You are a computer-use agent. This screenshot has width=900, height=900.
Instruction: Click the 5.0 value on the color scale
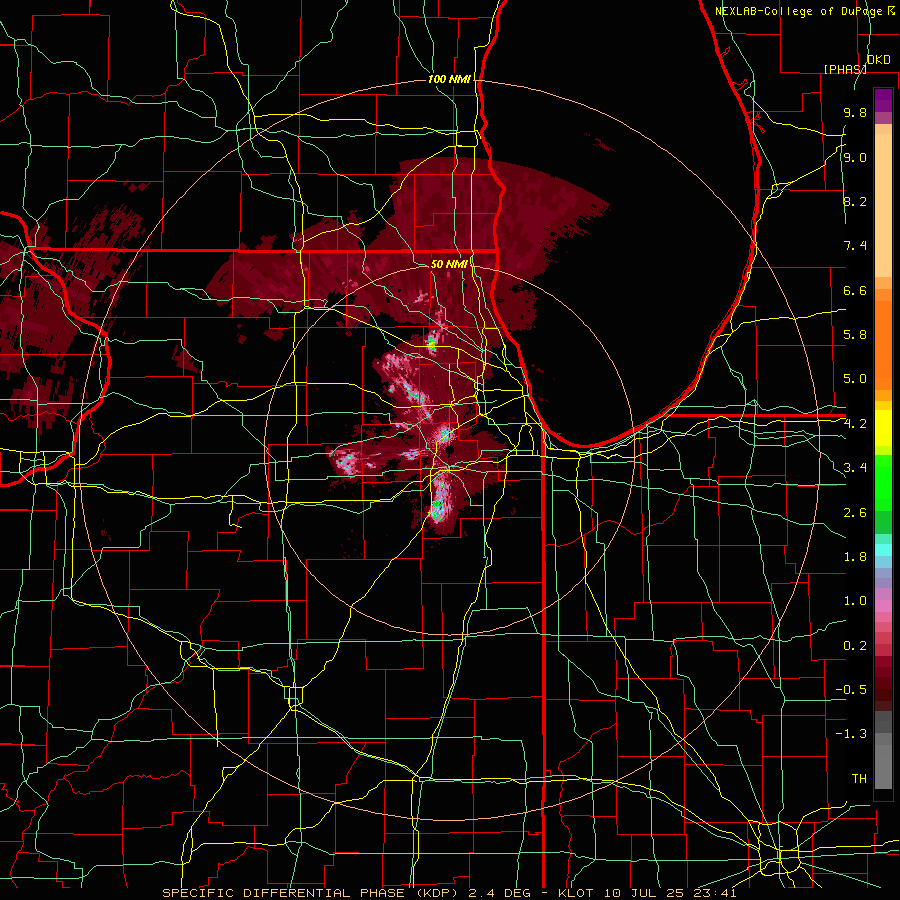click(x=855, y=379)
